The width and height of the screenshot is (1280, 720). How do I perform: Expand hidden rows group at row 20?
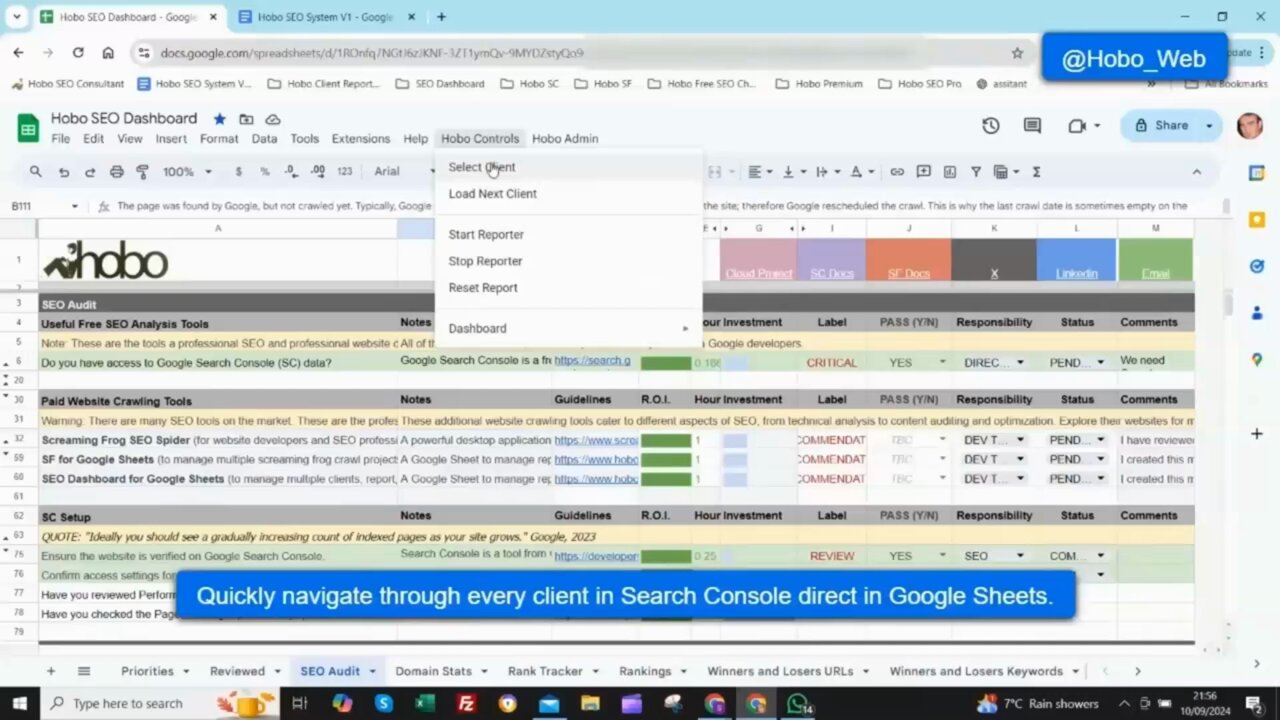point(8,380)
